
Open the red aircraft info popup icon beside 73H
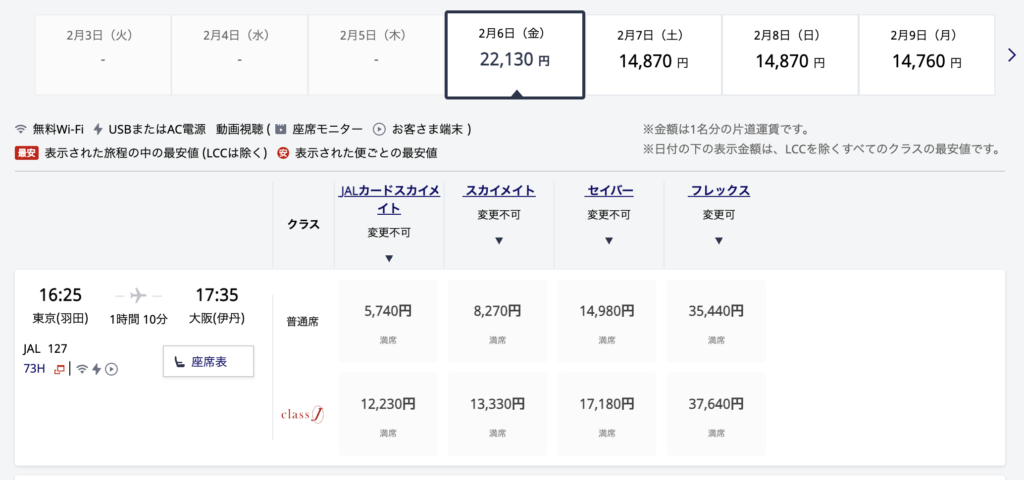click(59, 369)
